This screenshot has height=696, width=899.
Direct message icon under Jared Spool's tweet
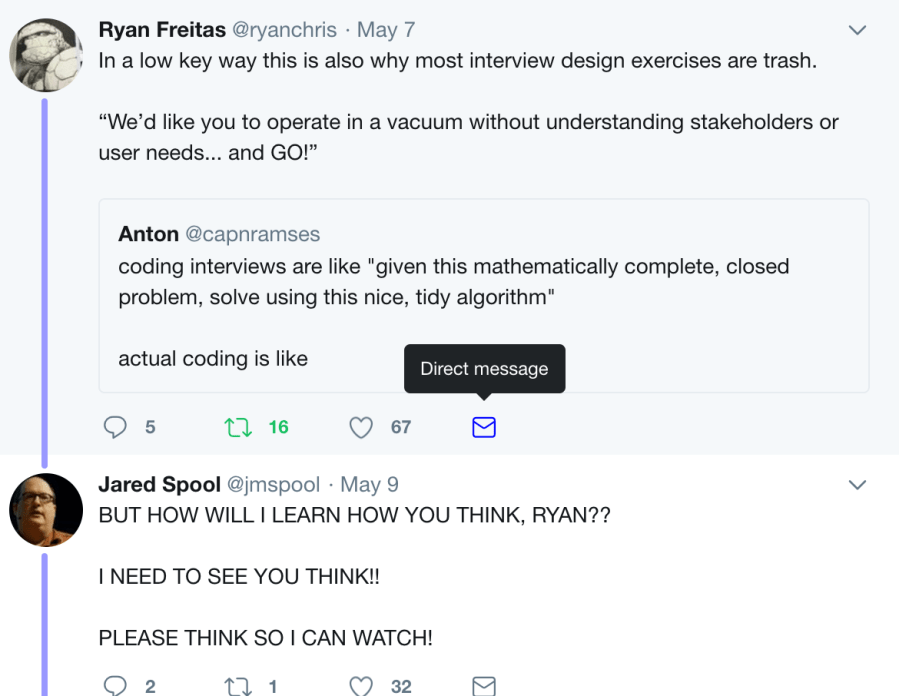[x=484, y=686]
